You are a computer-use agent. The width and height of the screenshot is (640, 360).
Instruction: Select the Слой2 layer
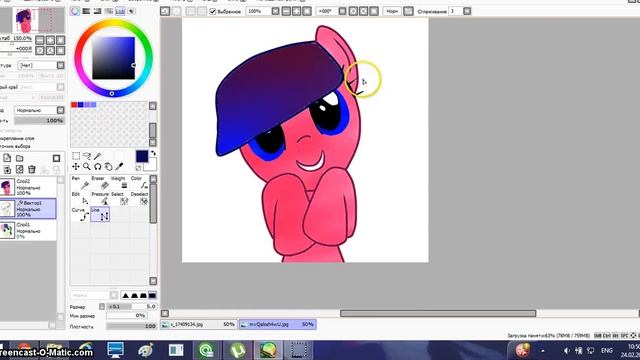click(28, 187)
